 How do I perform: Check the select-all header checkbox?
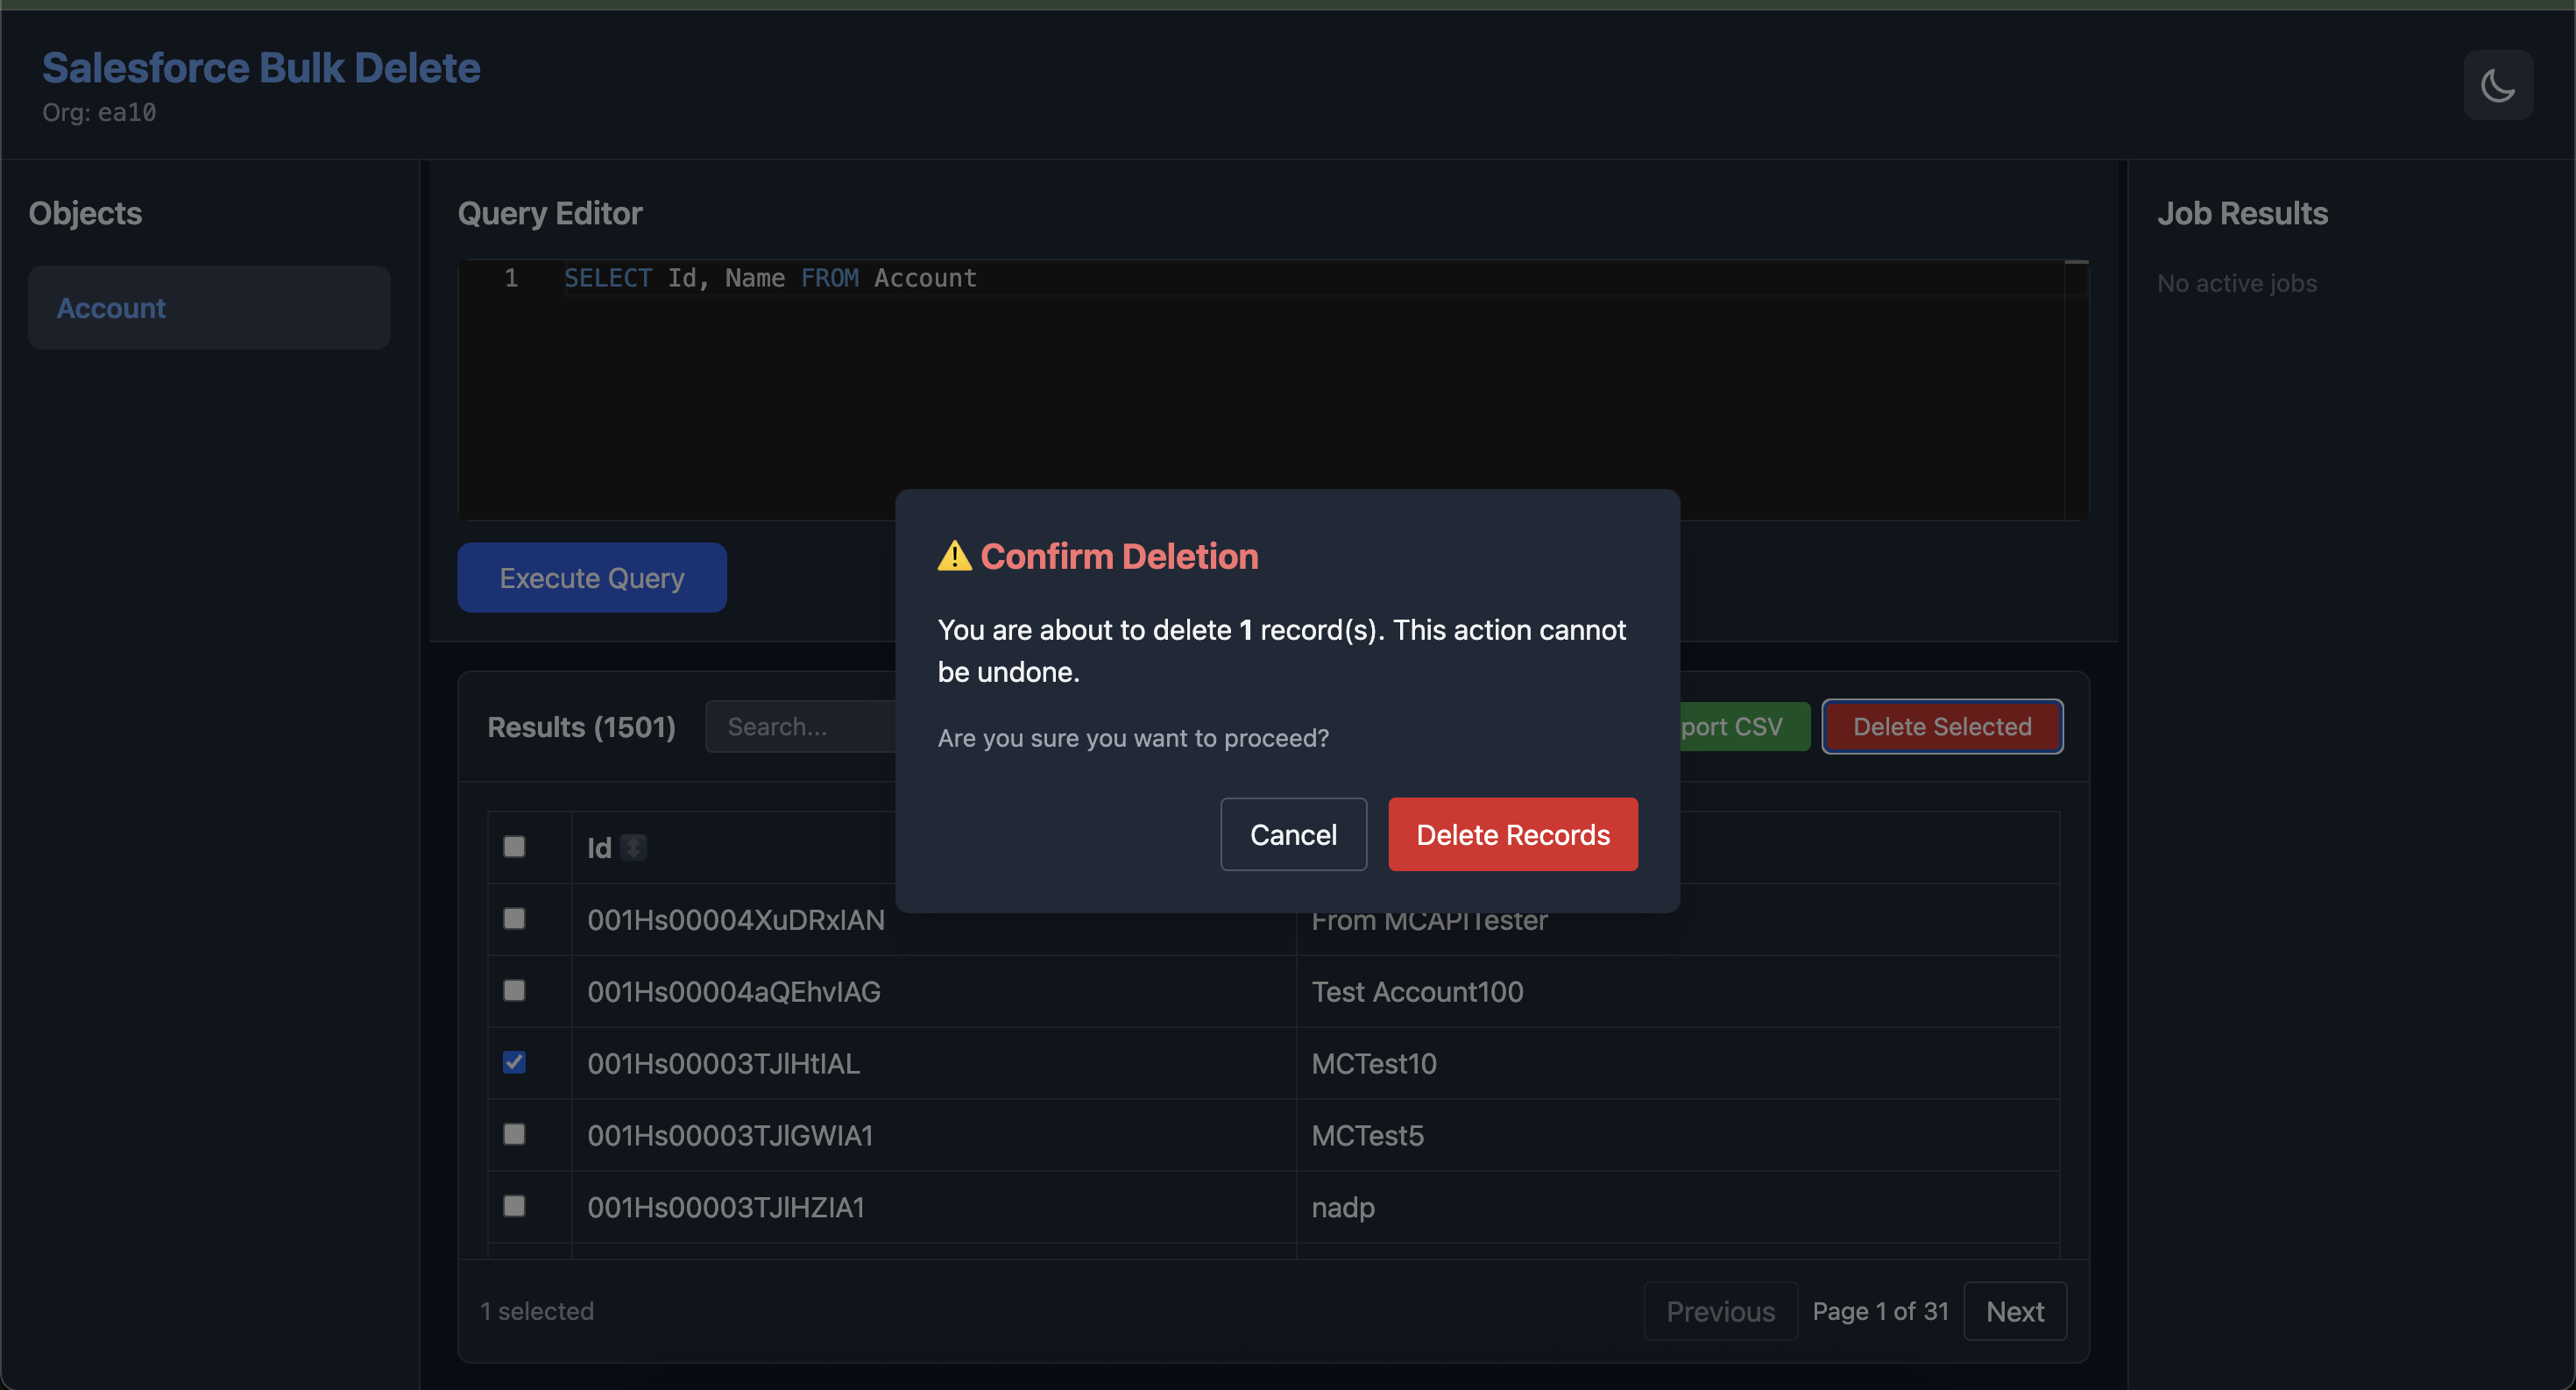[x=514, y=846]
